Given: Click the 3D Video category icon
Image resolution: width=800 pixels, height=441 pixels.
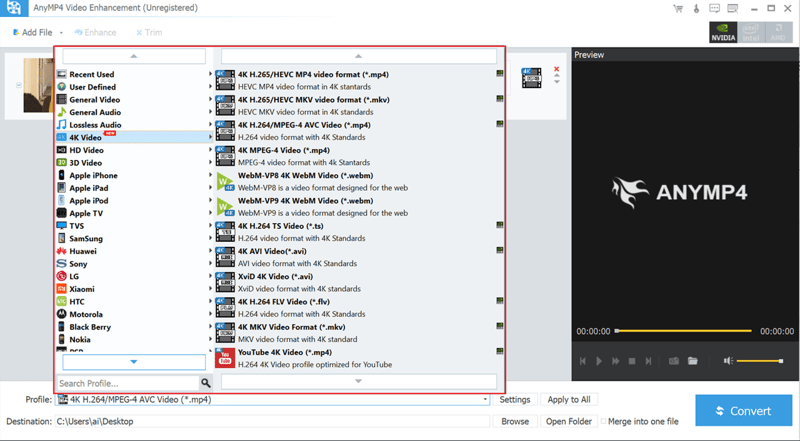Looking at the screenshot, I should [x=61, y=162].
